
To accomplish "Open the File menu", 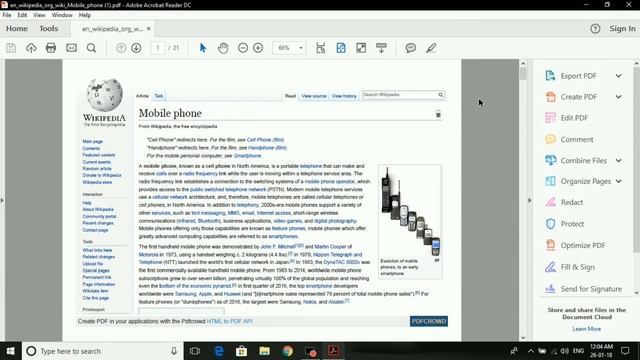I will pos(7,15).
